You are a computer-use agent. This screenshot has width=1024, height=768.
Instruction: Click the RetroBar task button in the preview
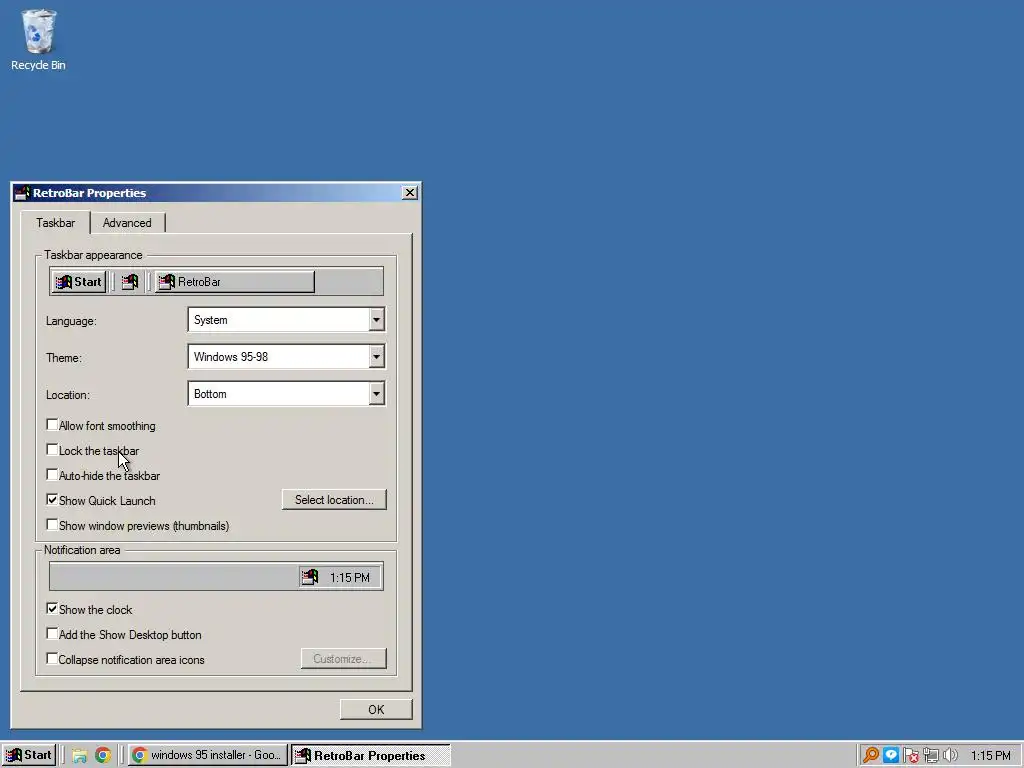point(234,282)
